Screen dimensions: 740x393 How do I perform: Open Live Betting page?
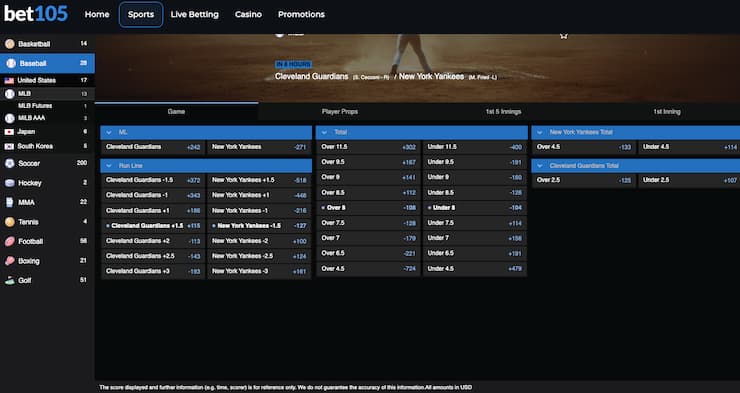coord(194,15)
